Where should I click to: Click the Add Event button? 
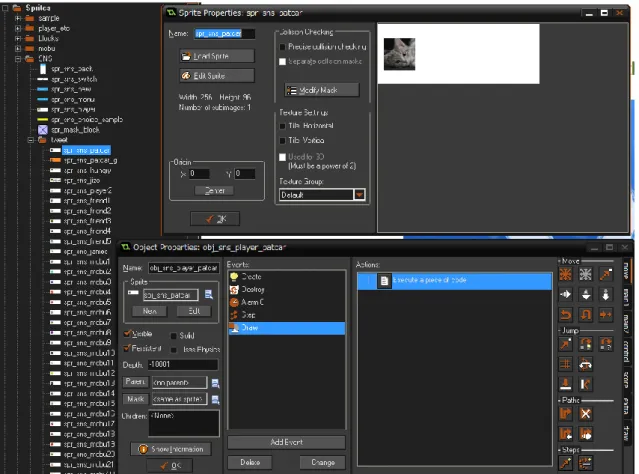pyautogui.click(x=286, y=442)
